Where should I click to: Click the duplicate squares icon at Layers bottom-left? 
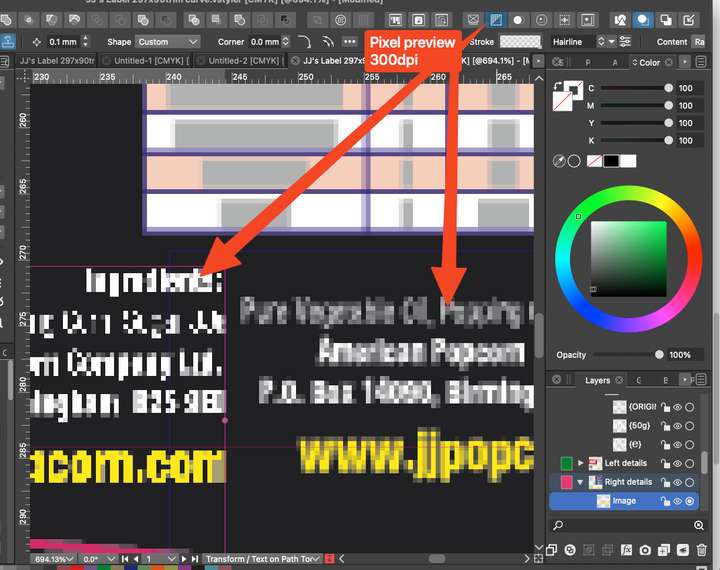click(x=551, y=550)
